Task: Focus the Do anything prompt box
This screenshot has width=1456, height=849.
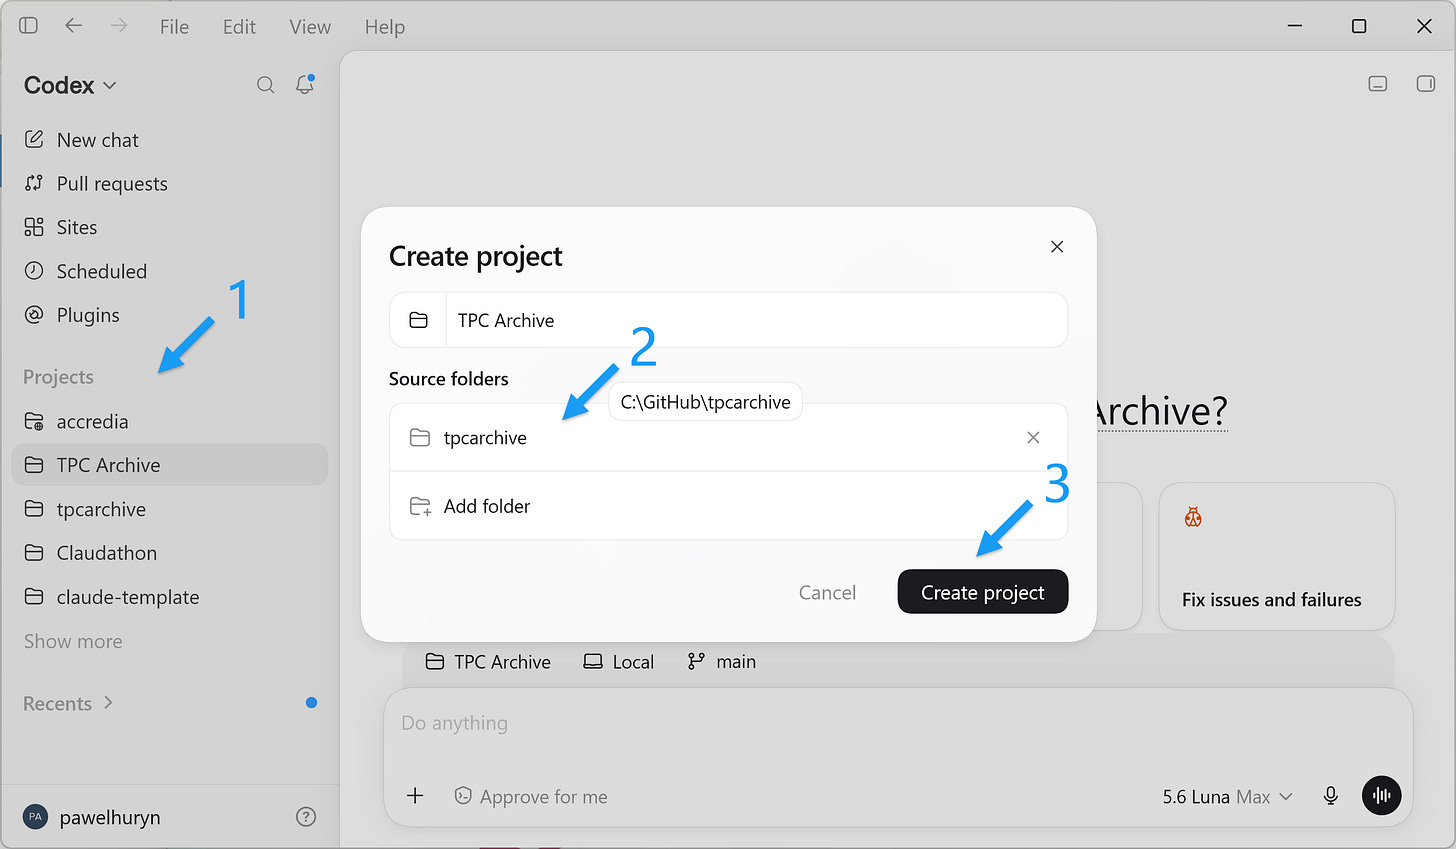Action: coord(897,723)
